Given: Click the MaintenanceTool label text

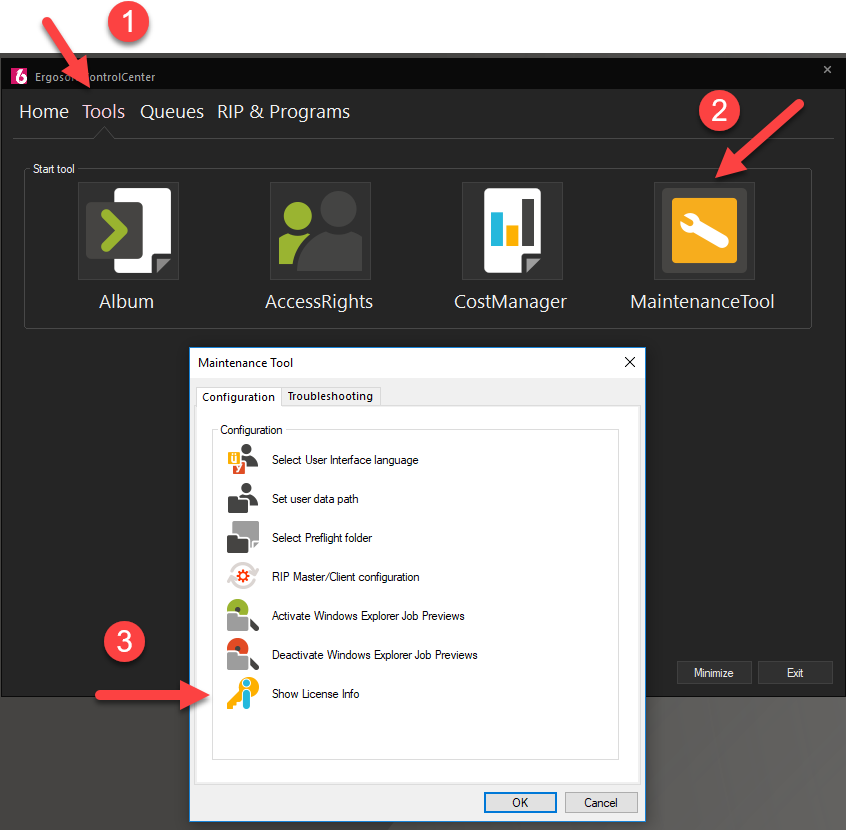Looking at the screenshot, I should tap(702, 302).
